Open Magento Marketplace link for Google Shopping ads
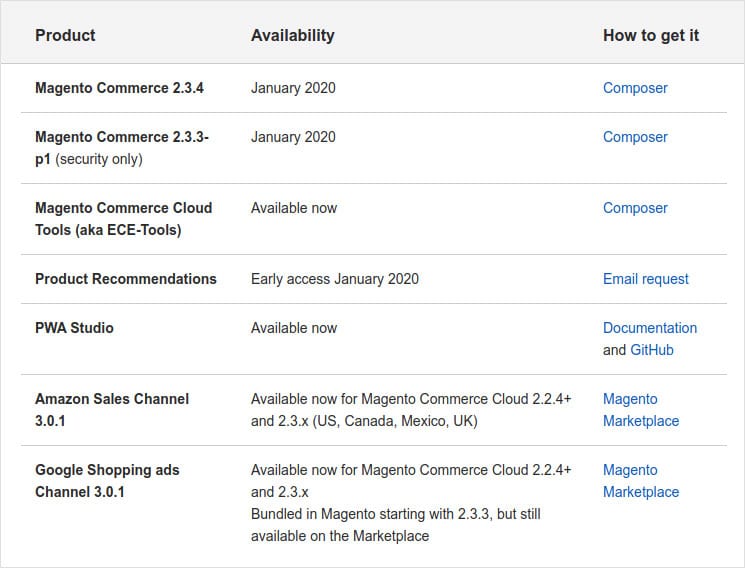The height and width of the screenshot is (568, 745). tap(641, 481)
